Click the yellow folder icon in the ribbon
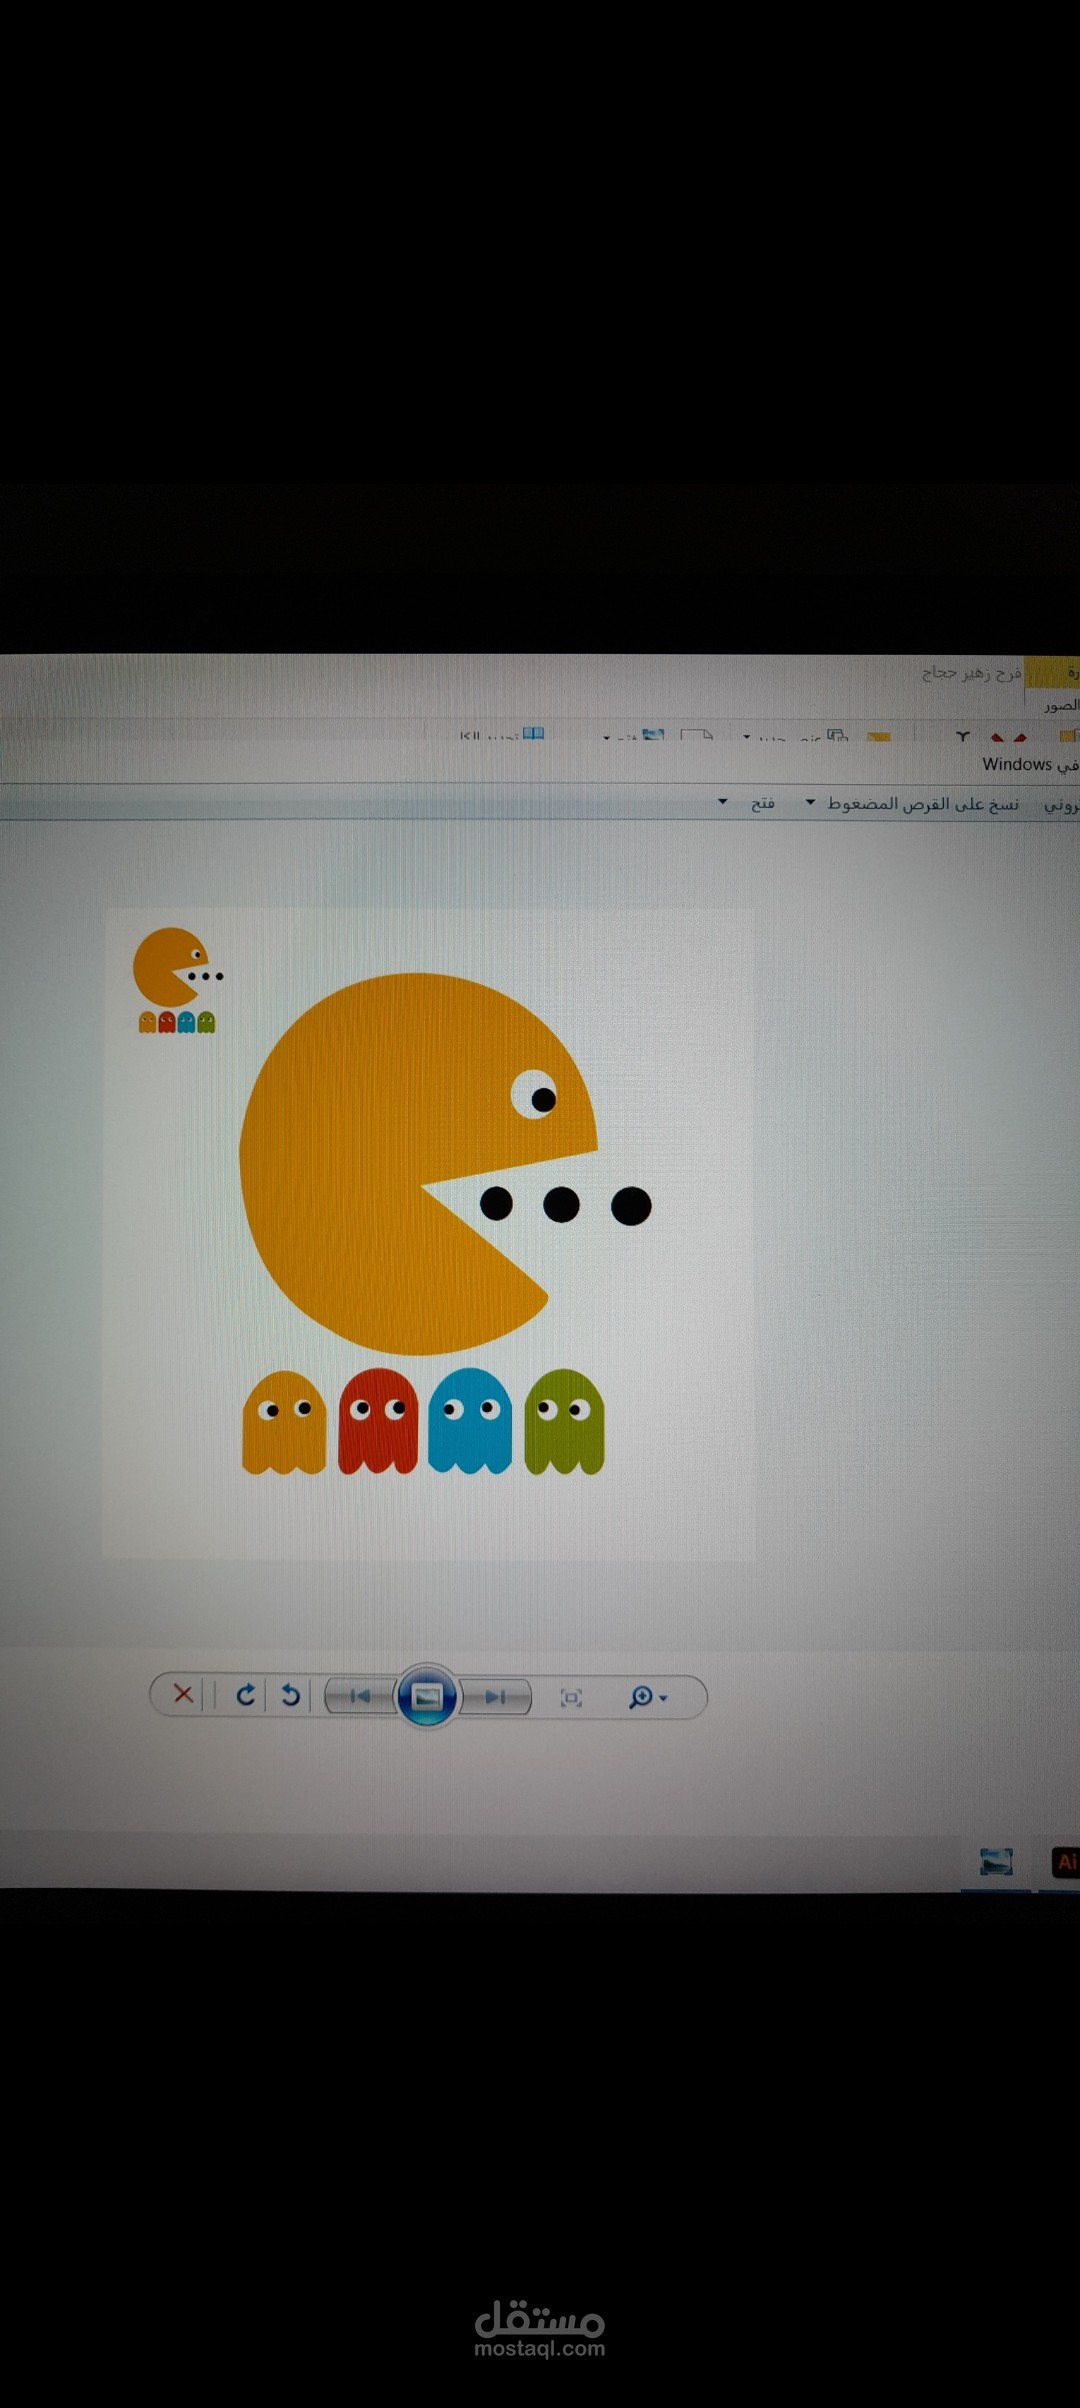Image resolution: width=1080 pixels, height=2408 pixels. 878,737
